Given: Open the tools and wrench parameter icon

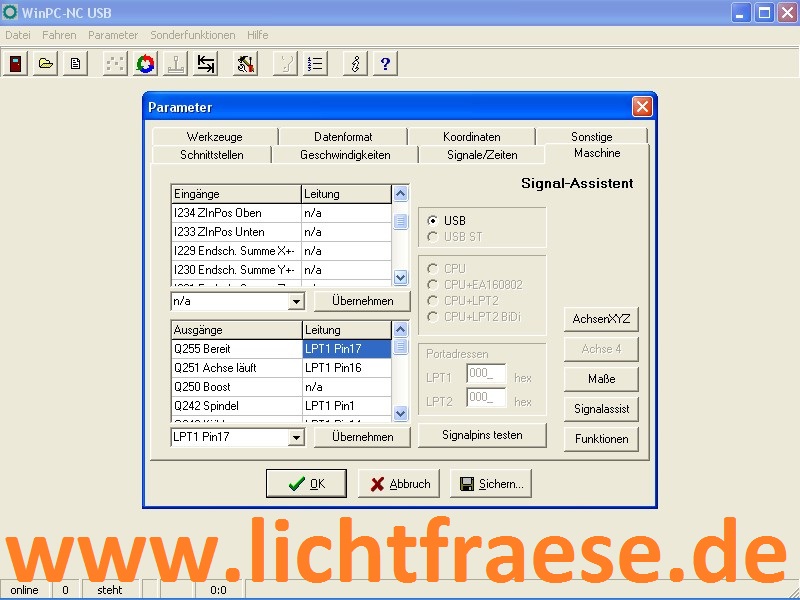Looking at the screenshot, I should click(245, 64).
